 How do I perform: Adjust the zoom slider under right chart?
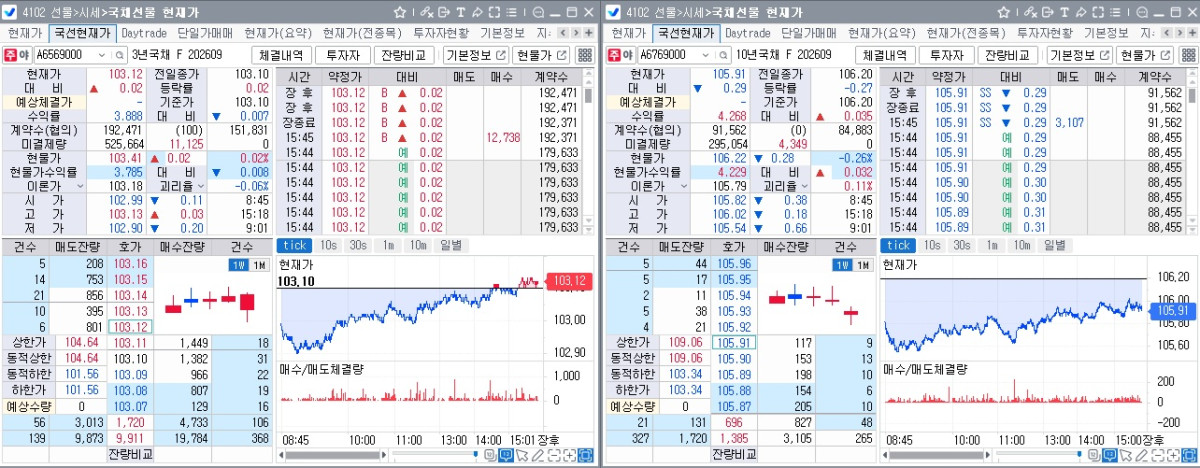(1079, 453)
